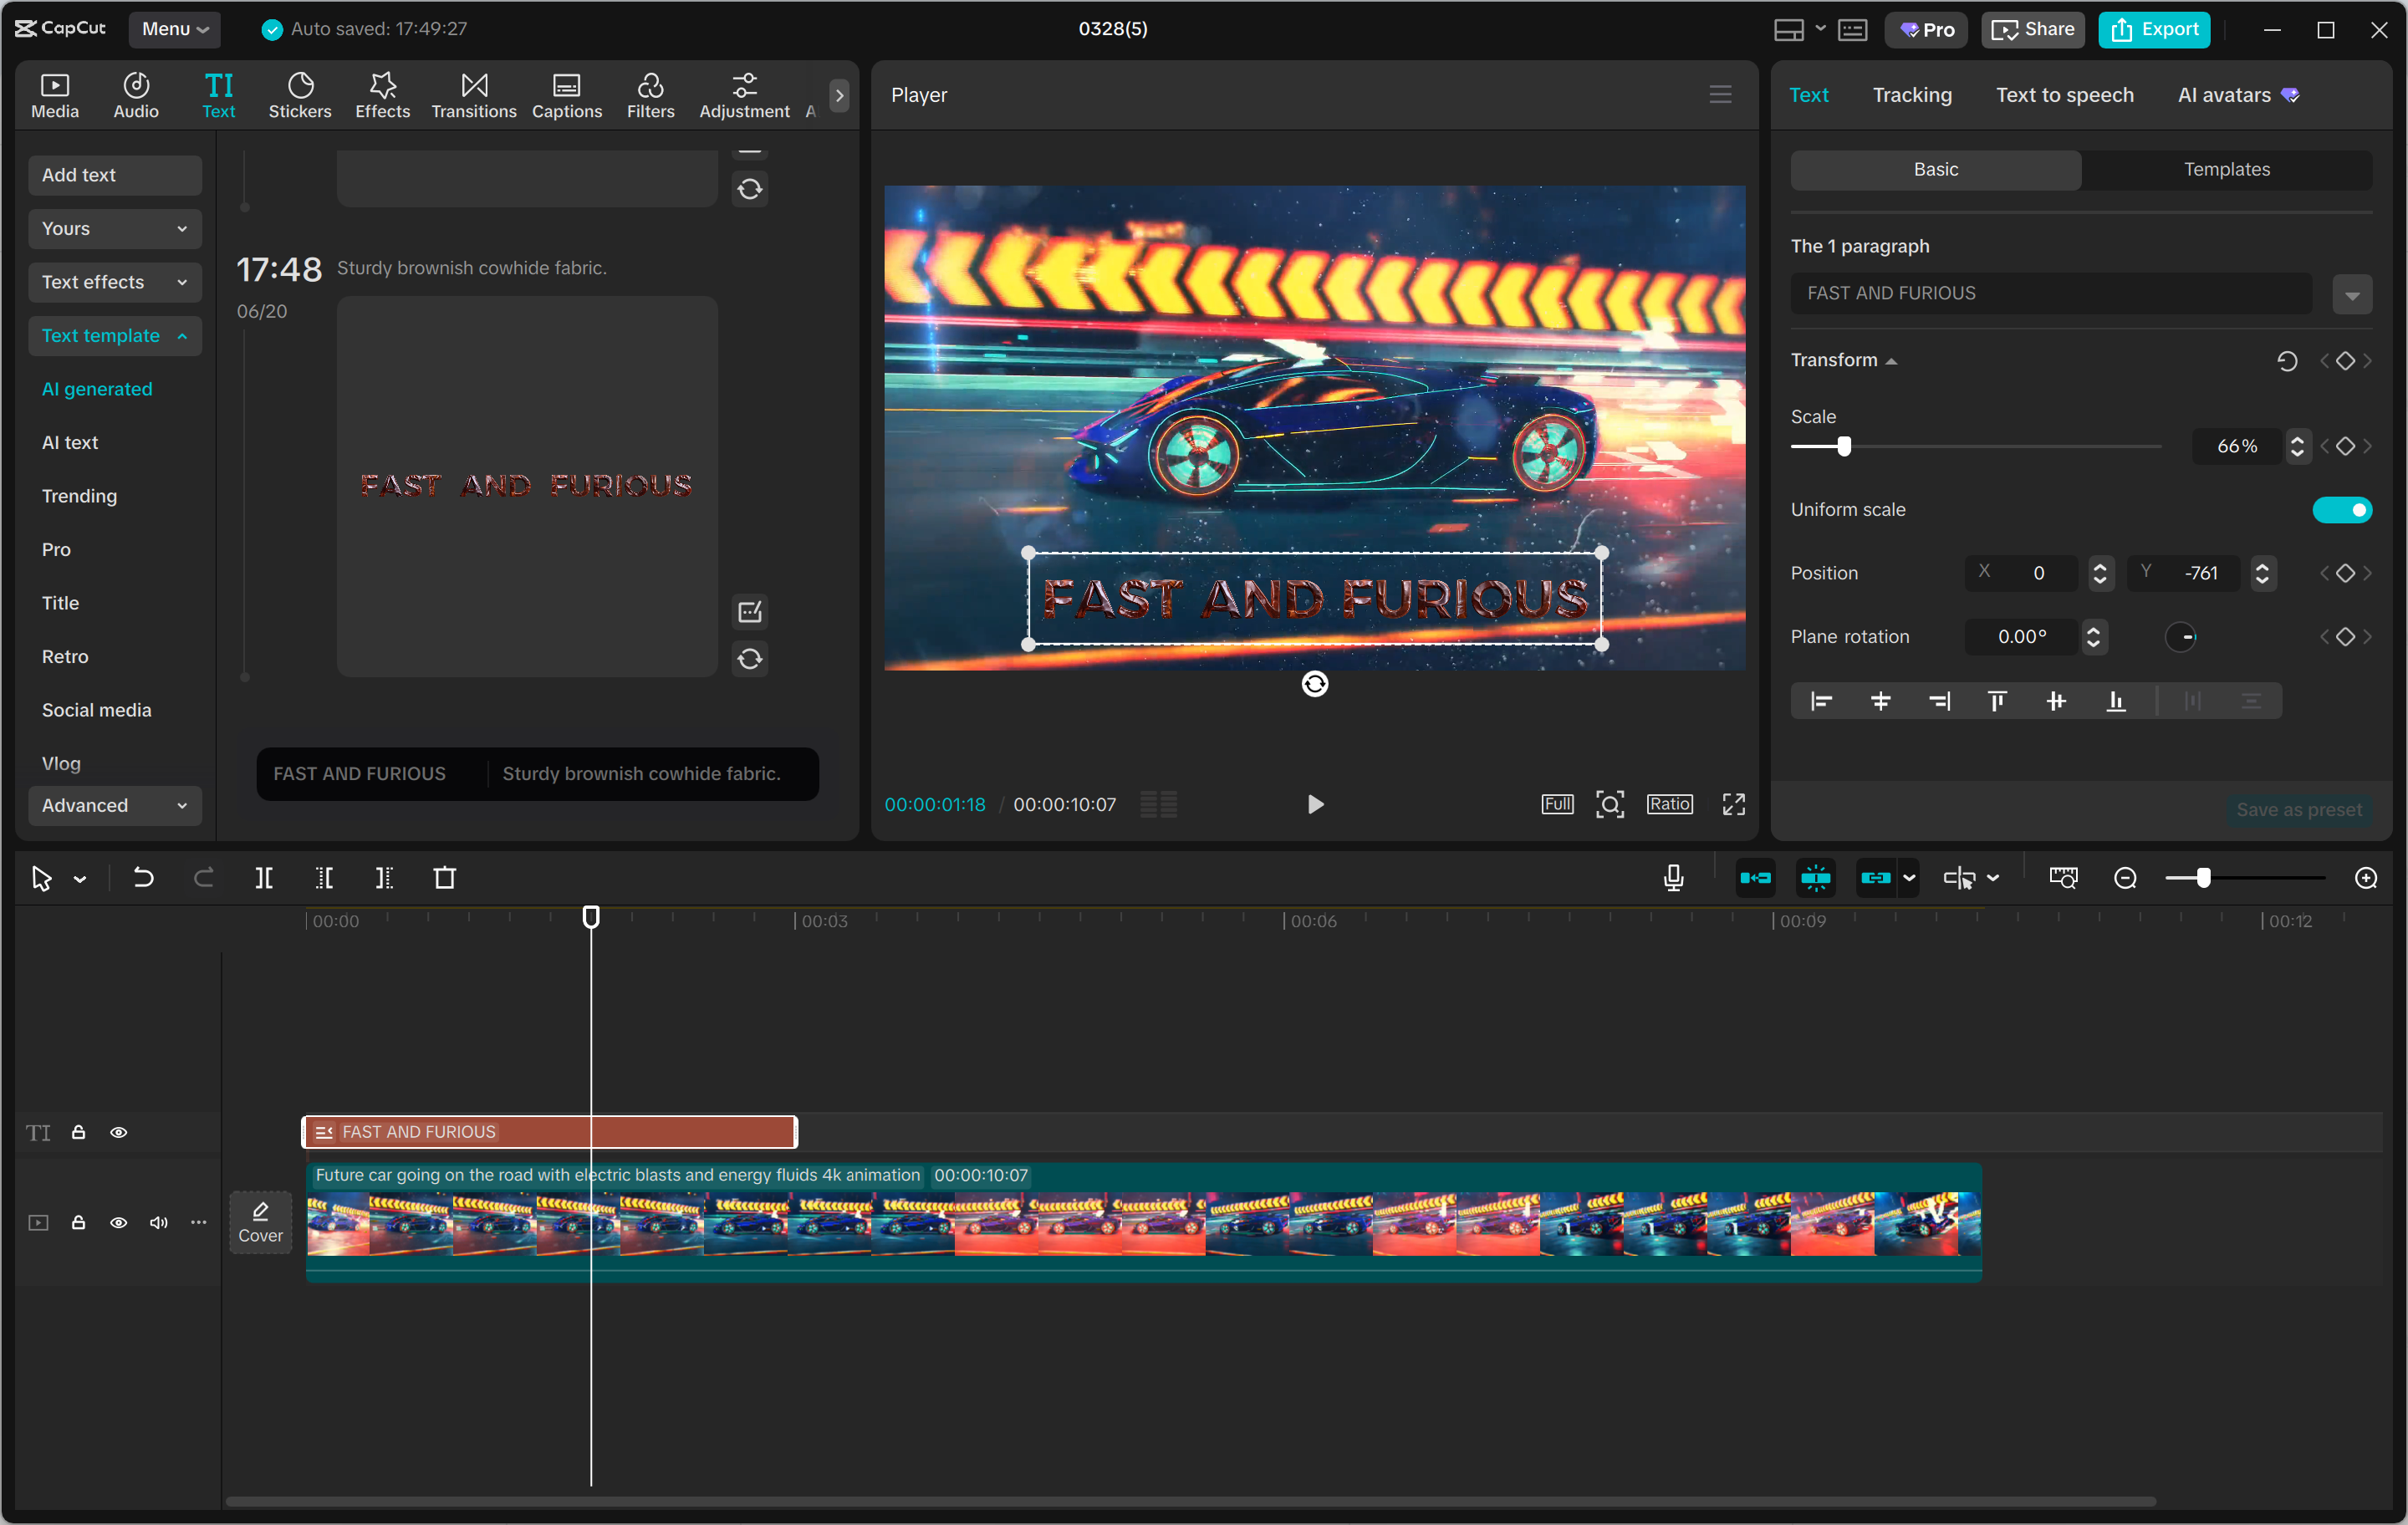The image size is (2408, 1525).
Task: Delete selected clip with trash icon
Action: [444, 878]
